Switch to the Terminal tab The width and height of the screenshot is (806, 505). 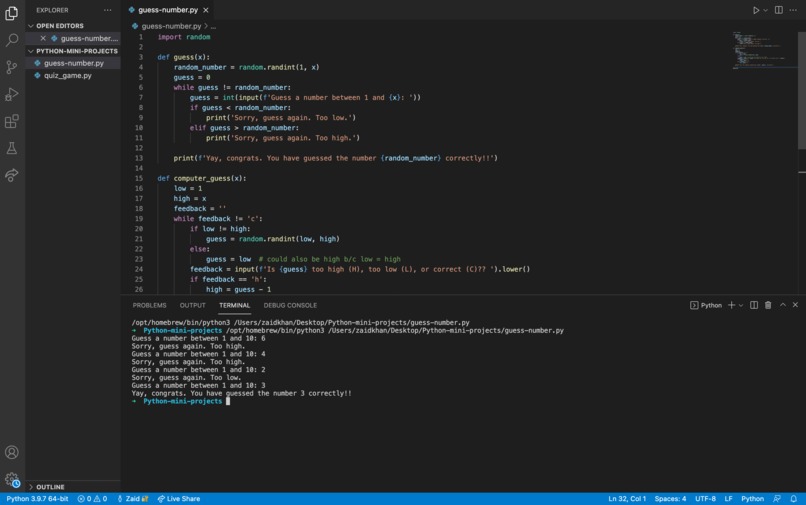(x=234, y=305)
